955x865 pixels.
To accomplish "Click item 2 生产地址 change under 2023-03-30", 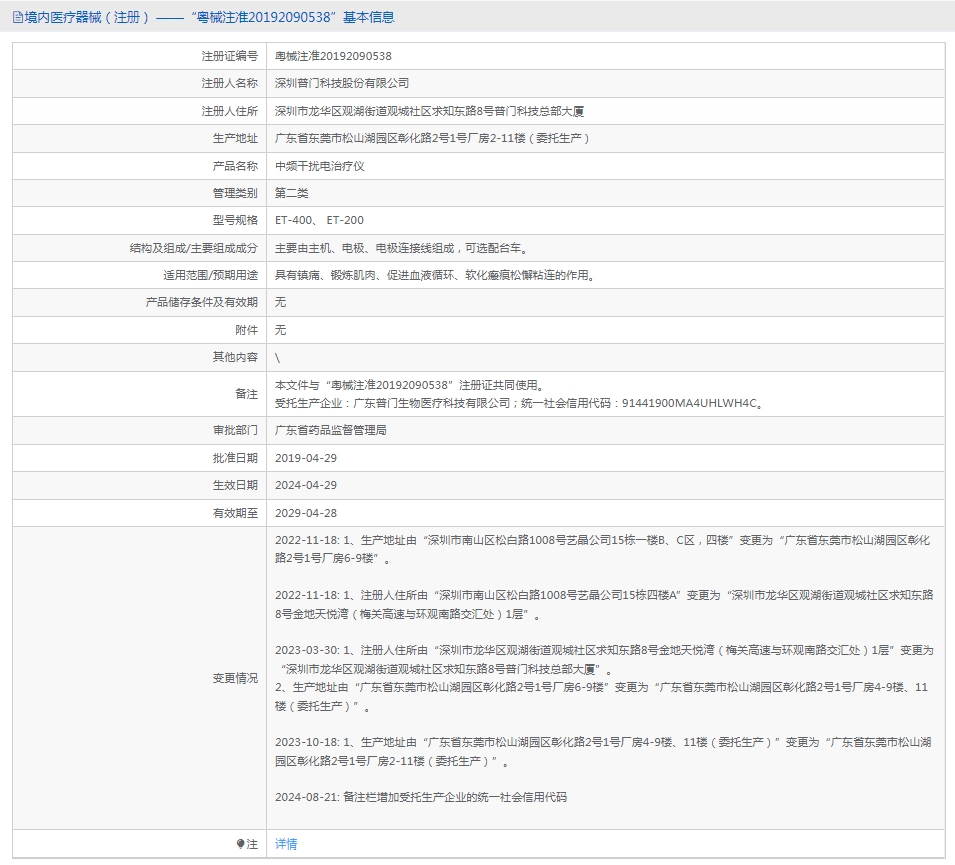I will point(601,697).
